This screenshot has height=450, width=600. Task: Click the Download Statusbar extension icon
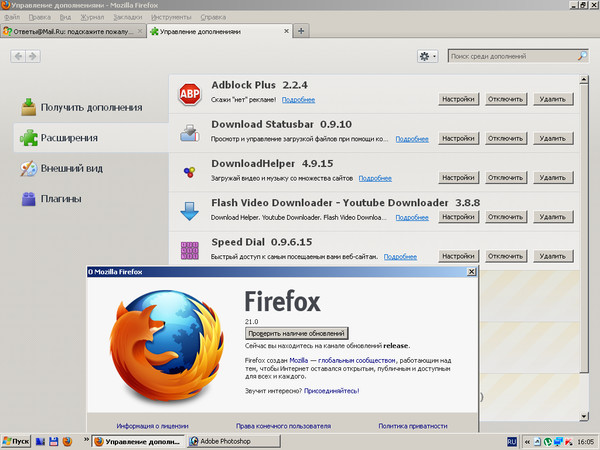coord(190,133)
